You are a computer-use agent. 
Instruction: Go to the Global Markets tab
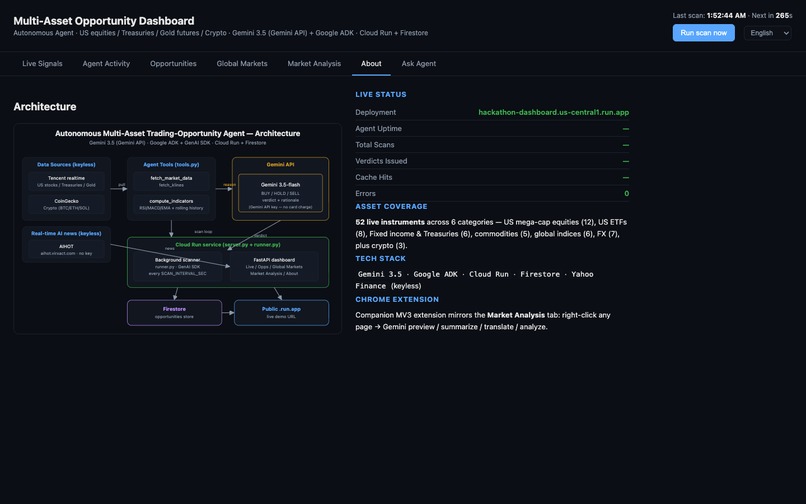coord(242,64)
